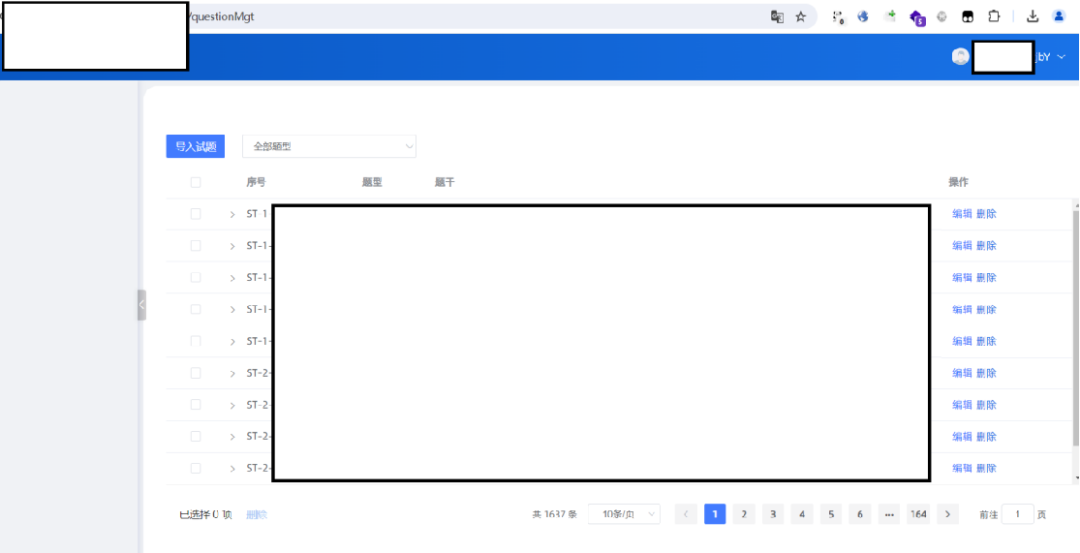Bookmark this page with the star icon
Screen dimensions: 1080x553
800,17
